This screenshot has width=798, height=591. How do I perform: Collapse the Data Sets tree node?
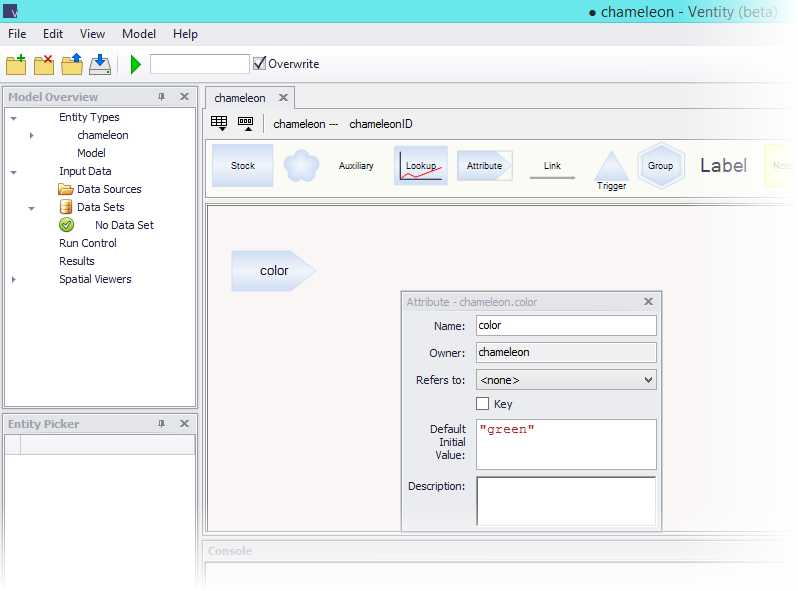pos(32,208)
